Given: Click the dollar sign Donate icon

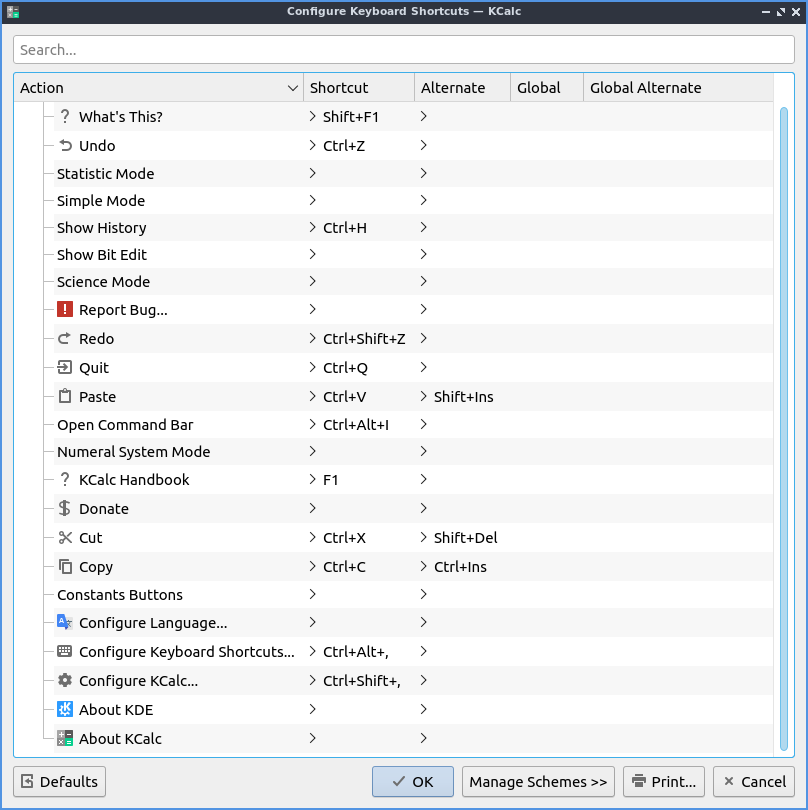Looking at the screenshot, I should pos(66,509).
